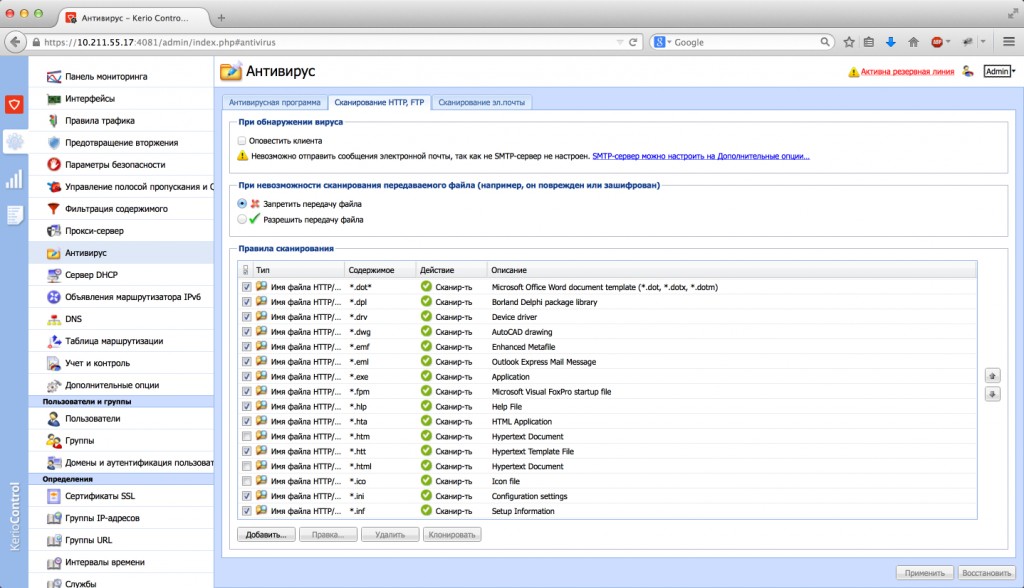This screenshot has height=588, width=1024.
Task: Open the Admin user dropdown
Action: pyautogui.click(x=999, y=71)
